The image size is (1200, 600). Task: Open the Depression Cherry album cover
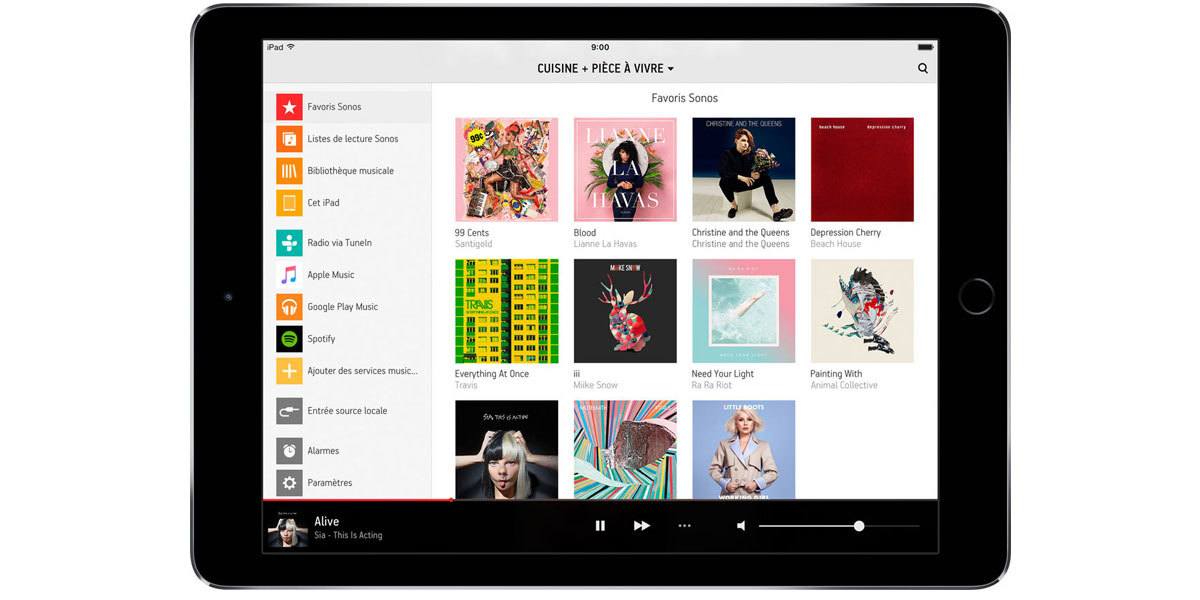[862, 170]
